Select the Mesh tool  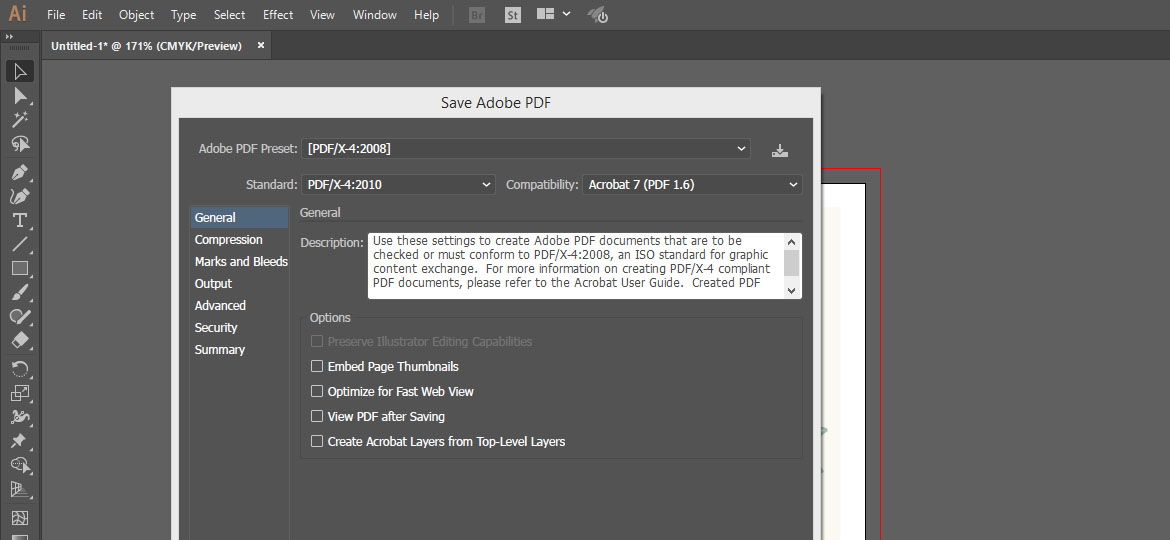coord(20,518)
